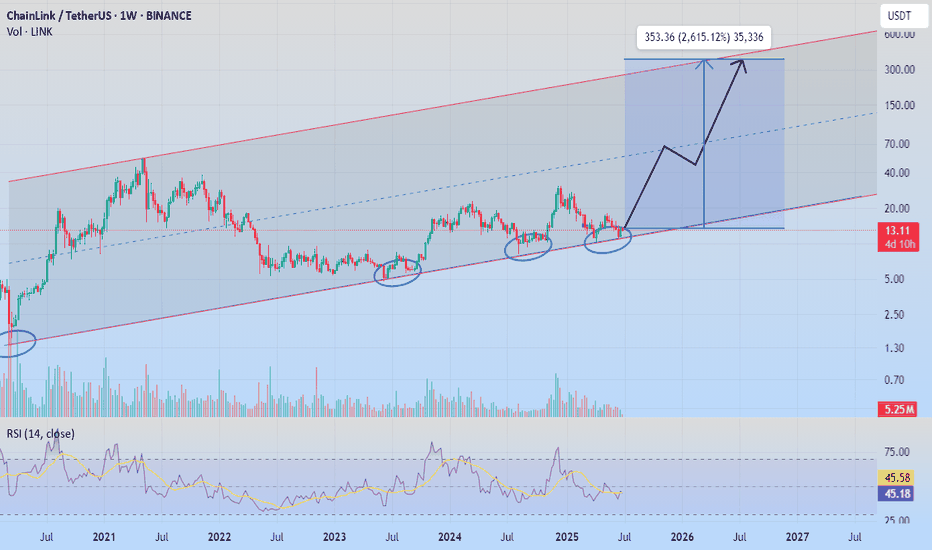Click the 2024 time axis label
Image resolution: width=932 pixels, height=550 pixels.
[449, 537]
